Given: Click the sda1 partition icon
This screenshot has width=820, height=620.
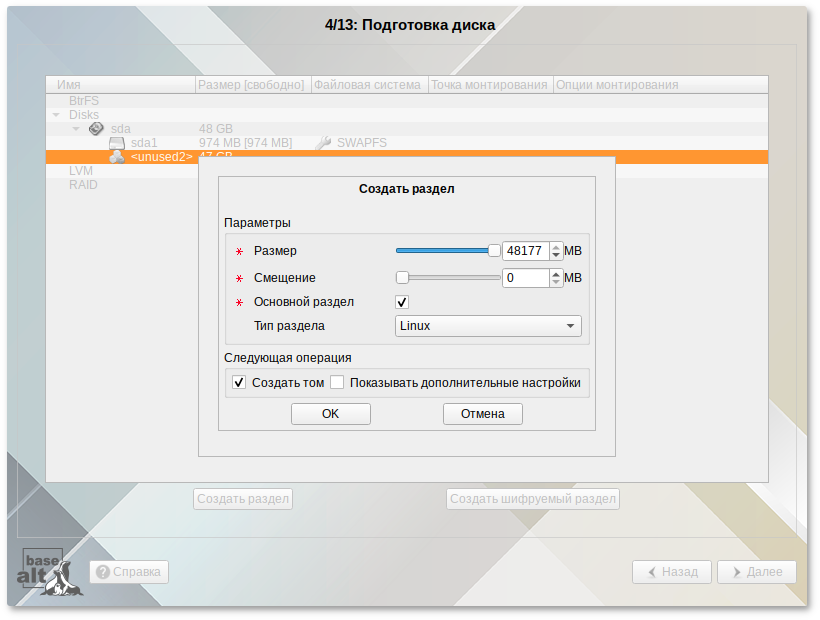Looking at the screenshot, I should coord(115,142).
